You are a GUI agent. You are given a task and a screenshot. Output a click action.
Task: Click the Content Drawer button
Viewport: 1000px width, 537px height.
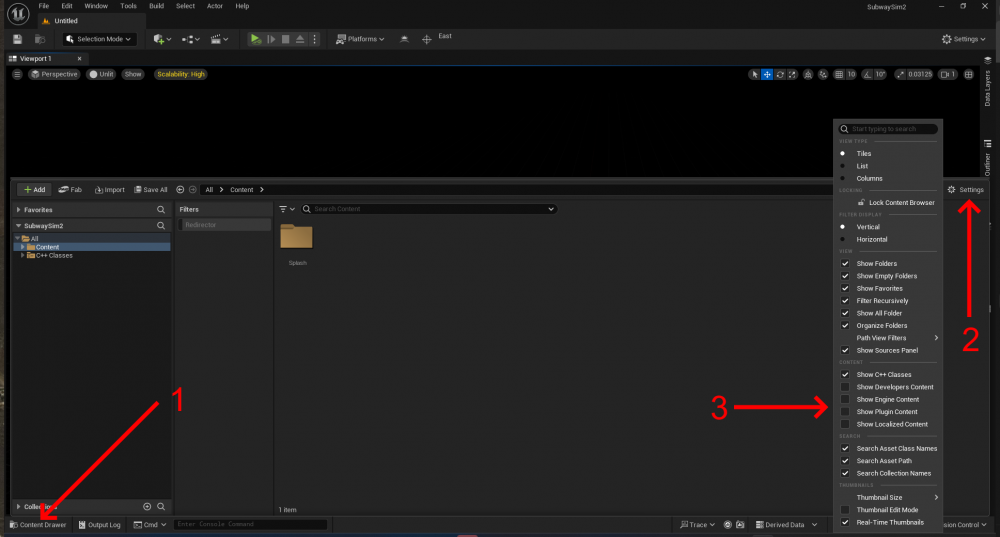click(x=38, y=524)
